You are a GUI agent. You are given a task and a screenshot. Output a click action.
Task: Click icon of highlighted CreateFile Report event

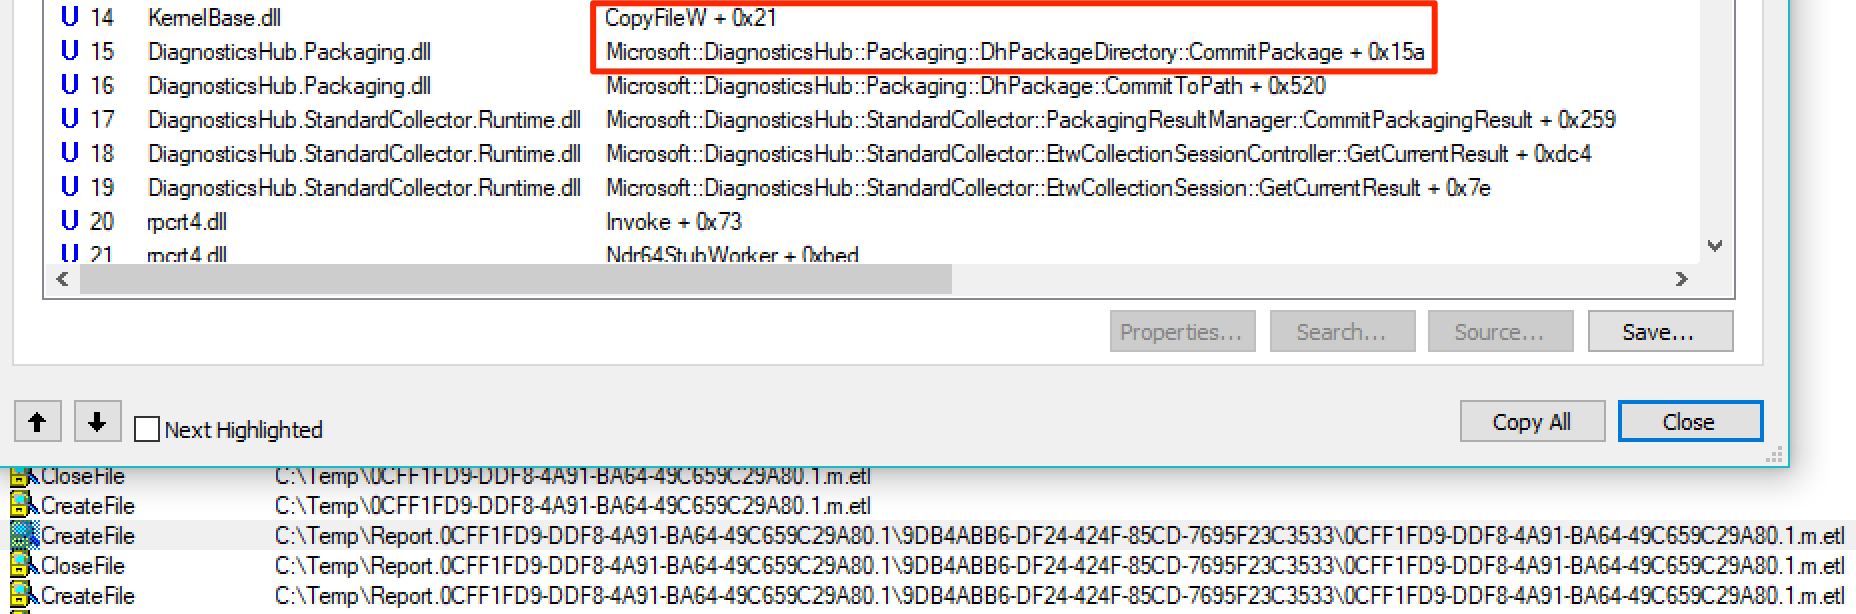[x=24, y=536]
